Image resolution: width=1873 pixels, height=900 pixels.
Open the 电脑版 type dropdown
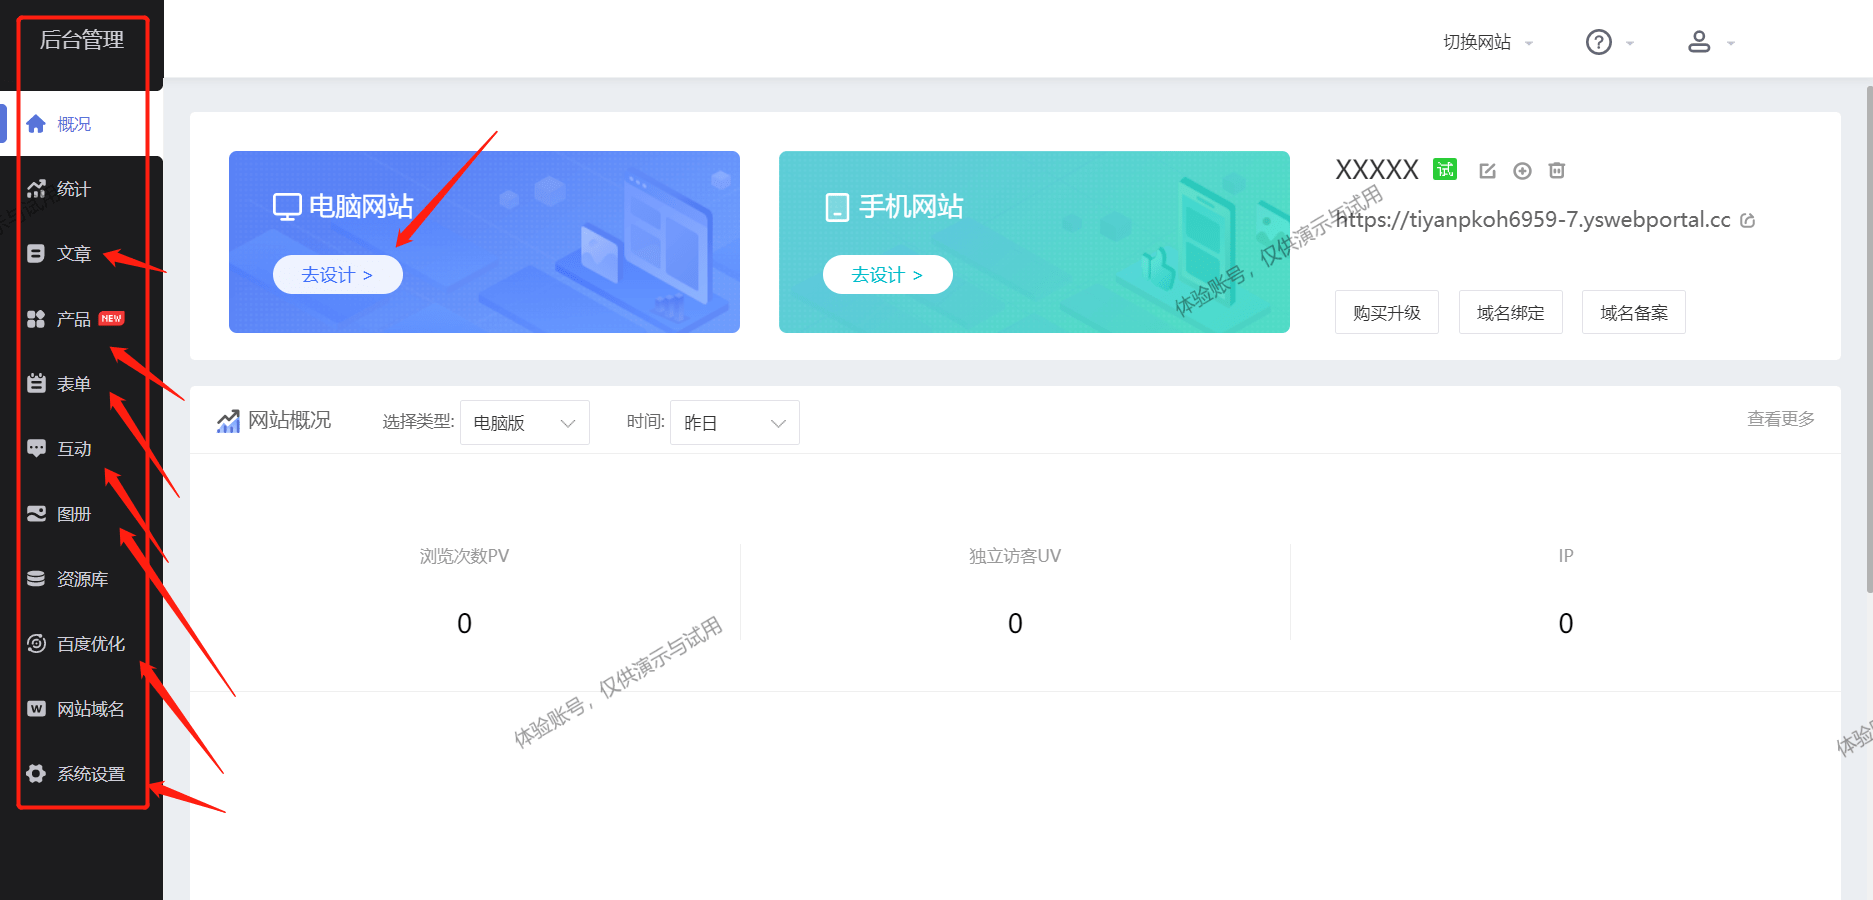[525, 423]
